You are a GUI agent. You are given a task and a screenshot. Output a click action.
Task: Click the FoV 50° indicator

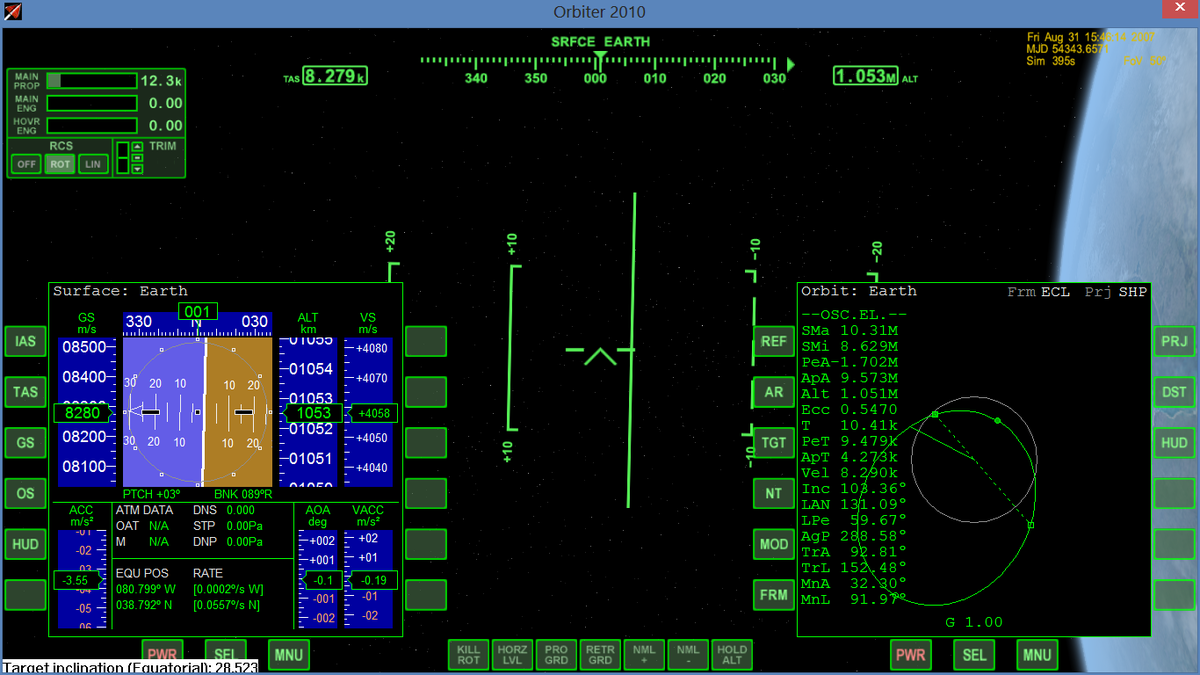[1145, 61]
